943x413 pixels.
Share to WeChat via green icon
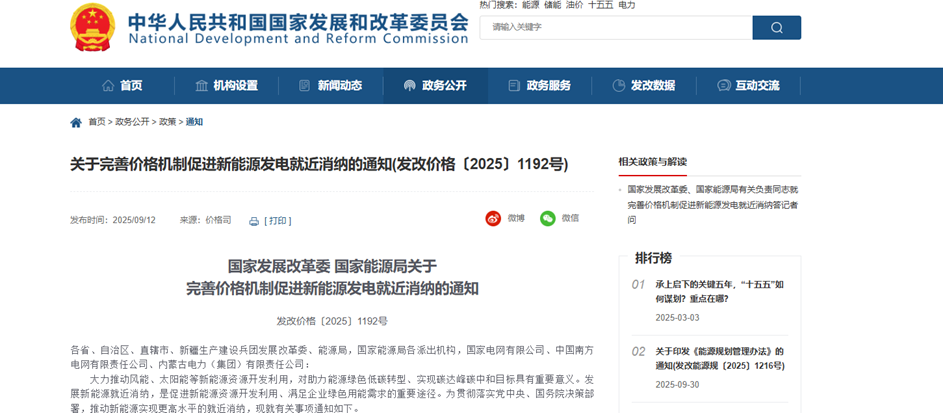[x=547, y=218]
